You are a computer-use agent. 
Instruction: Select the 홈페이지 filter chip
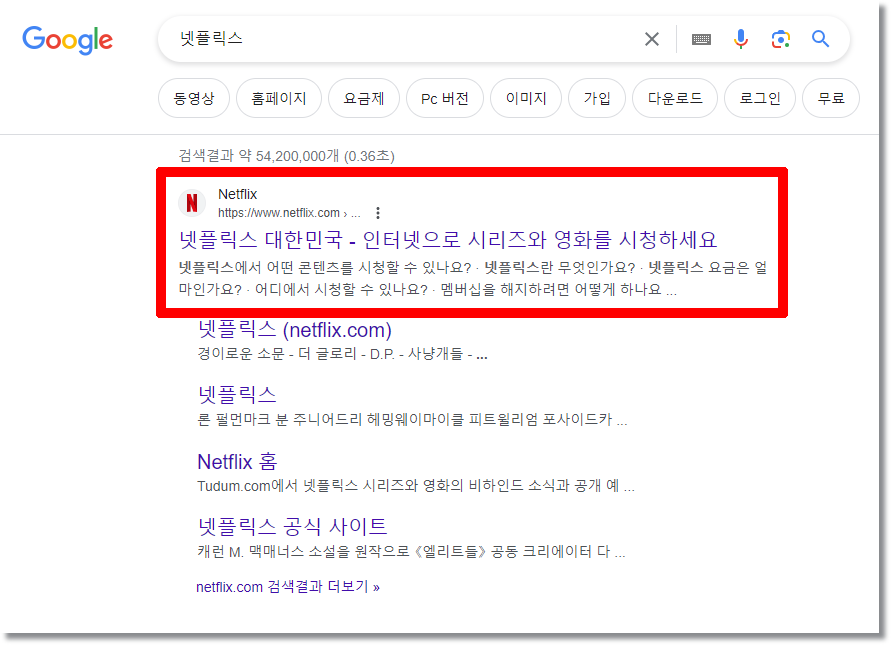[x=278, y=98]
